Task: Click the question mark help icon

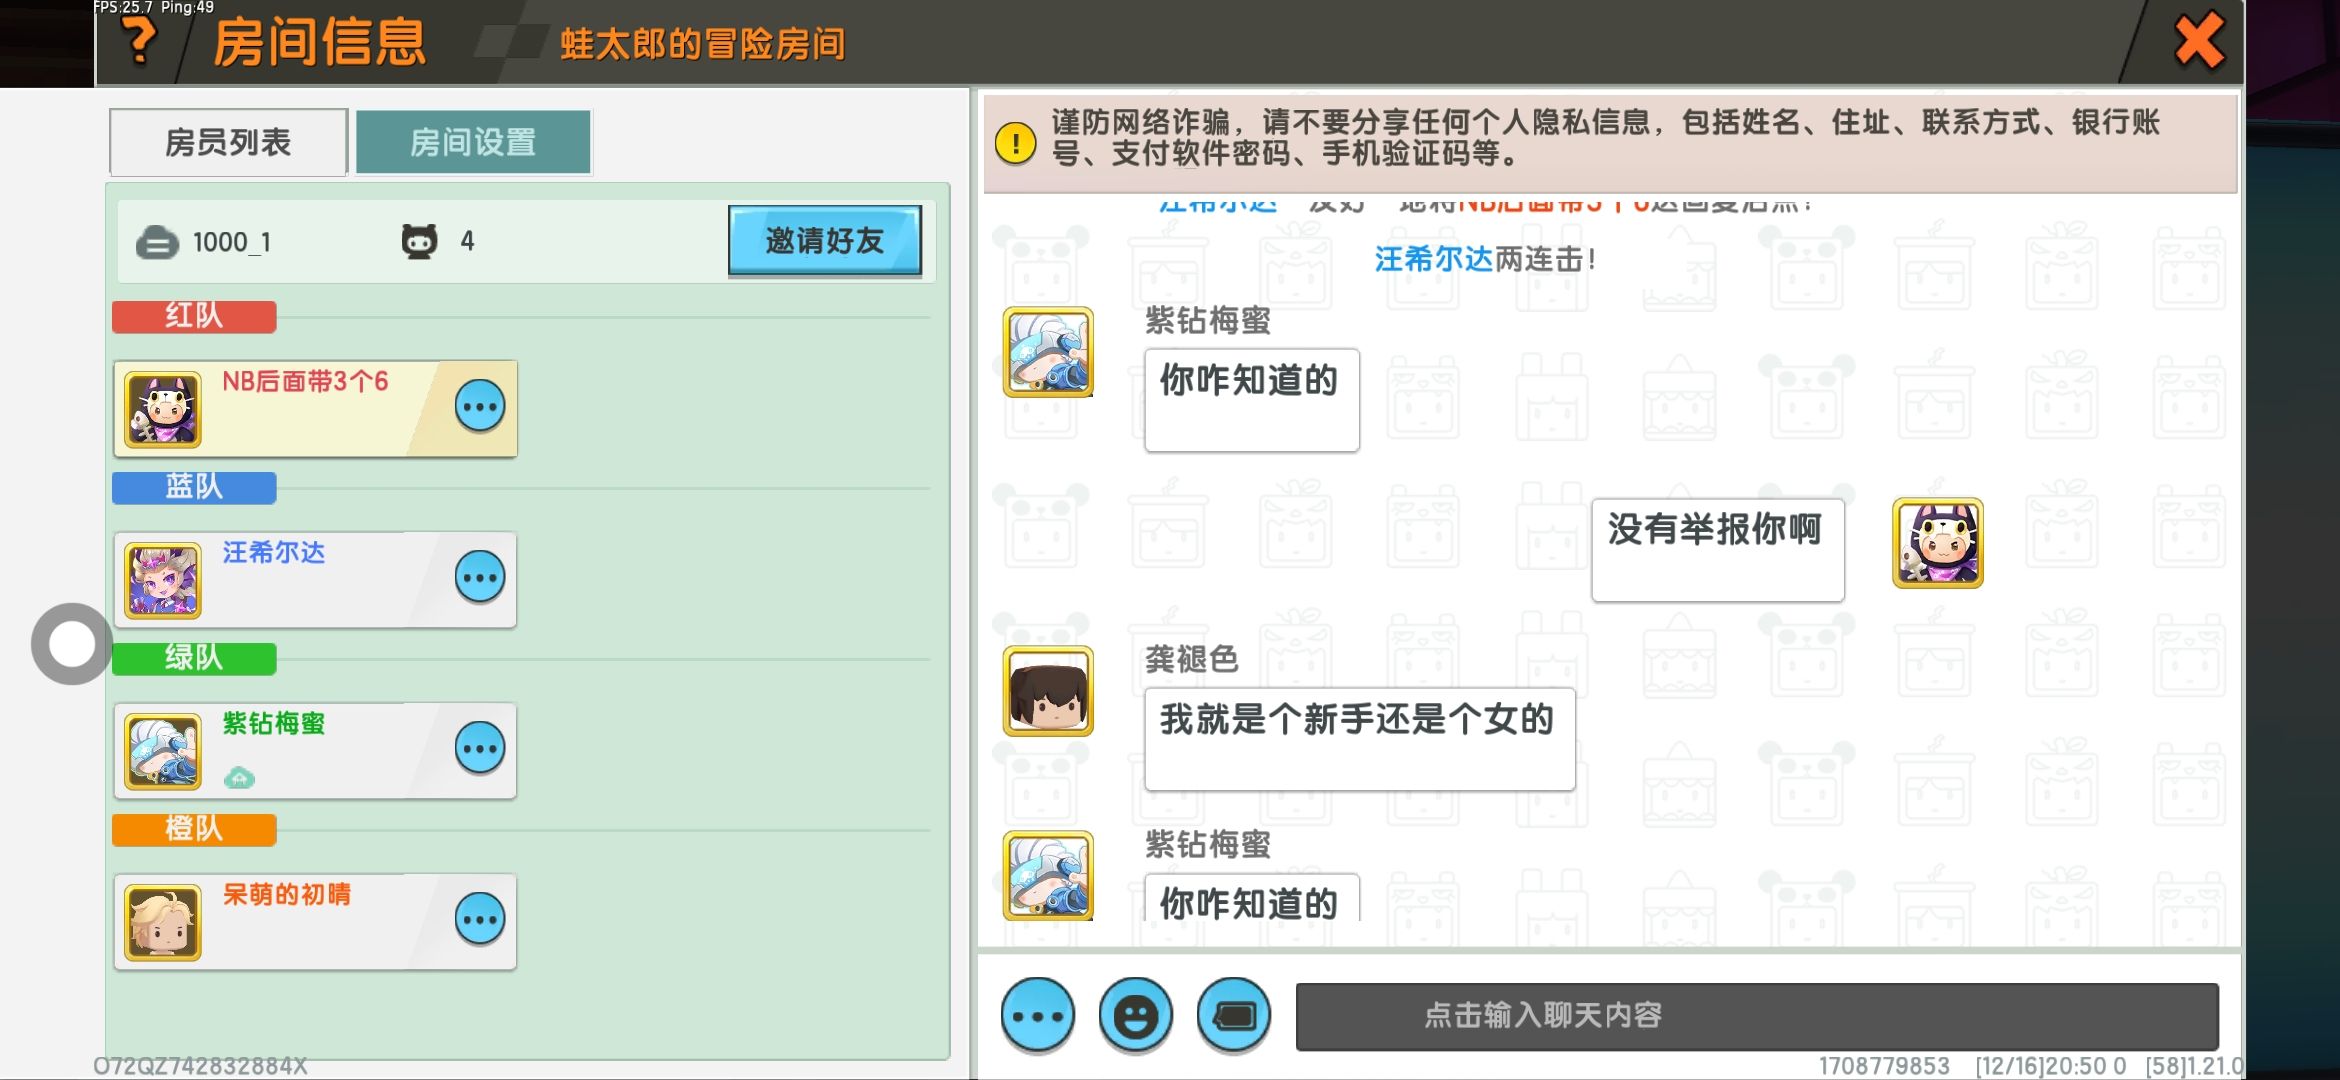Action: [x=141, y=42]
